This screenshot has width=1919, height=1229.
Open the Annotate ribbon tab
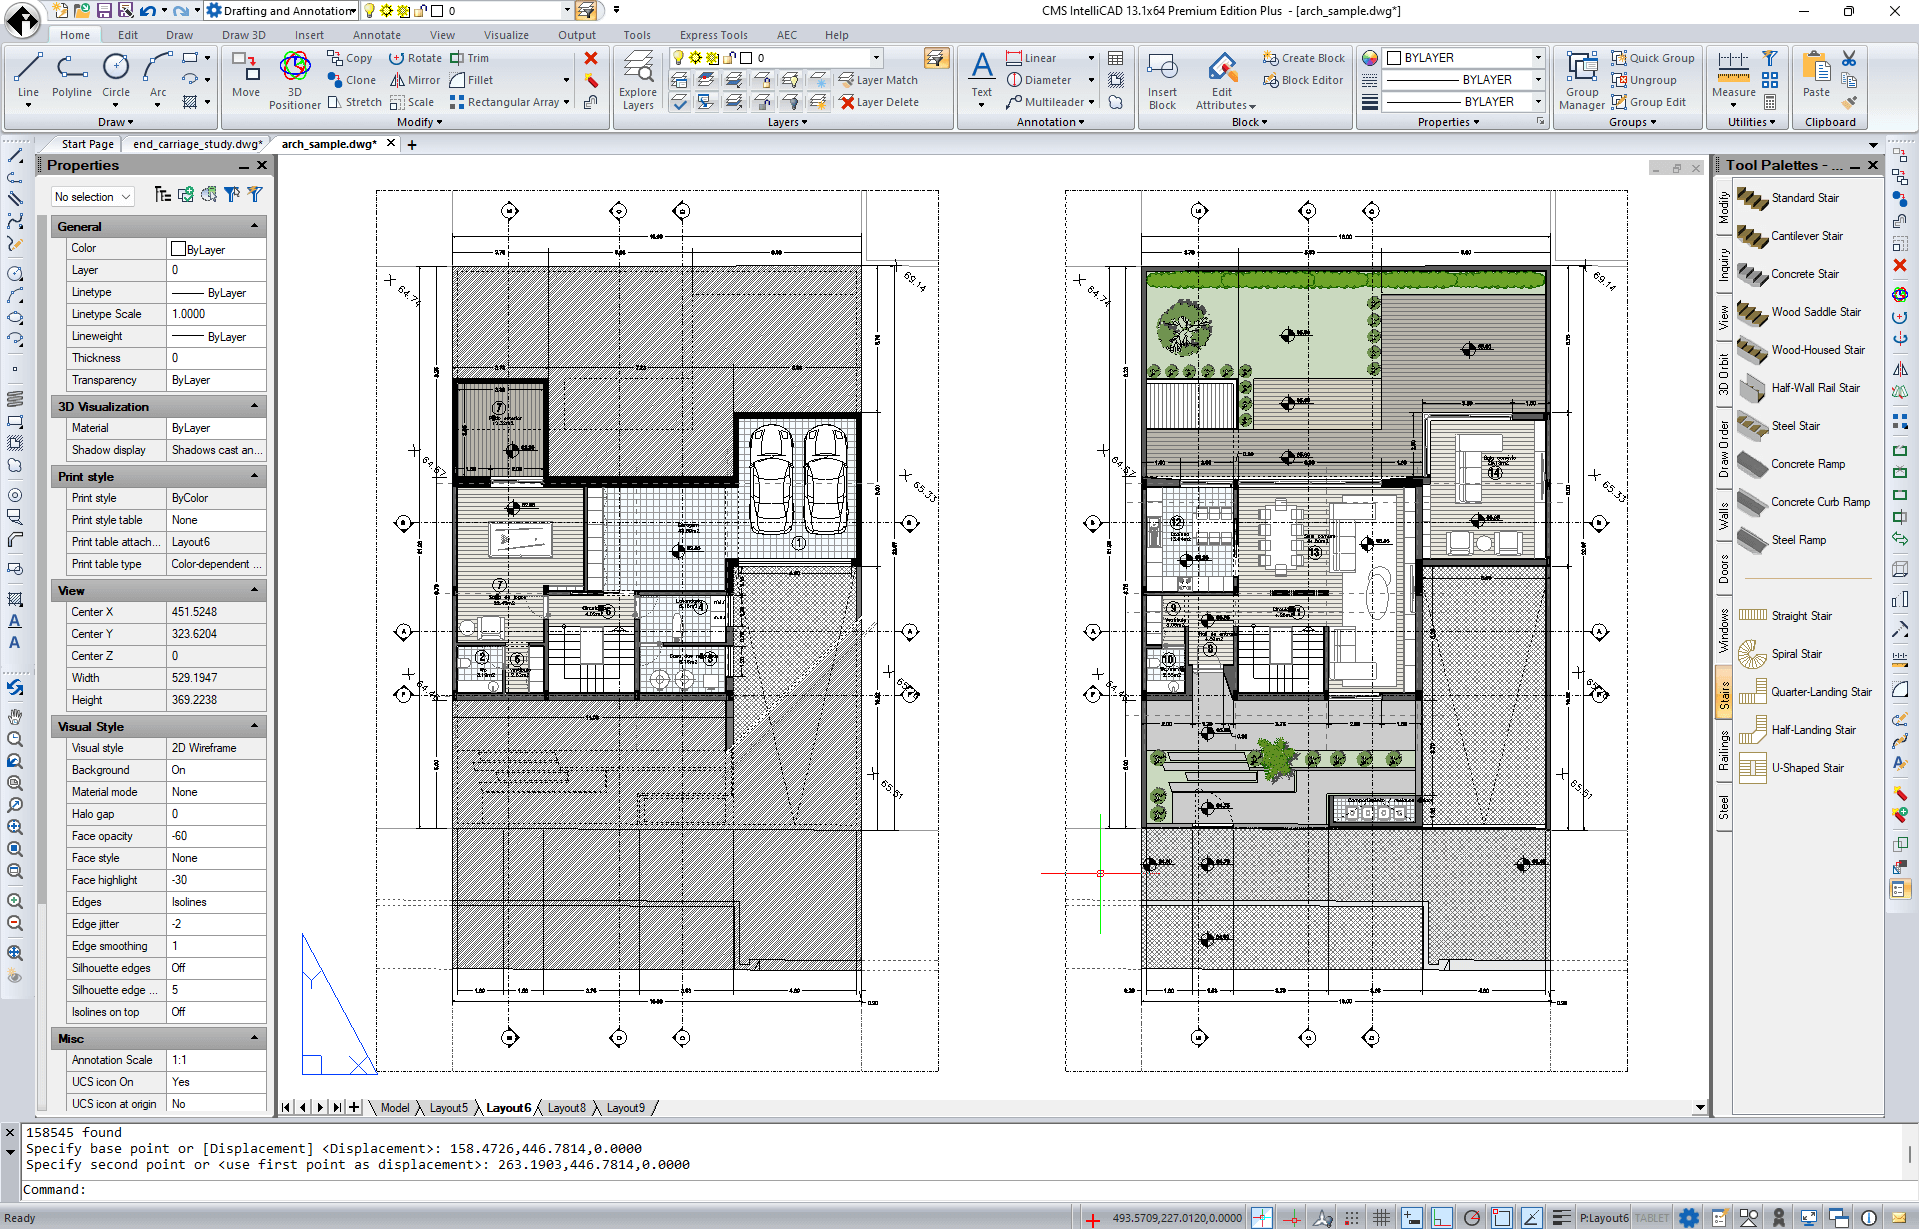point(376,35)
